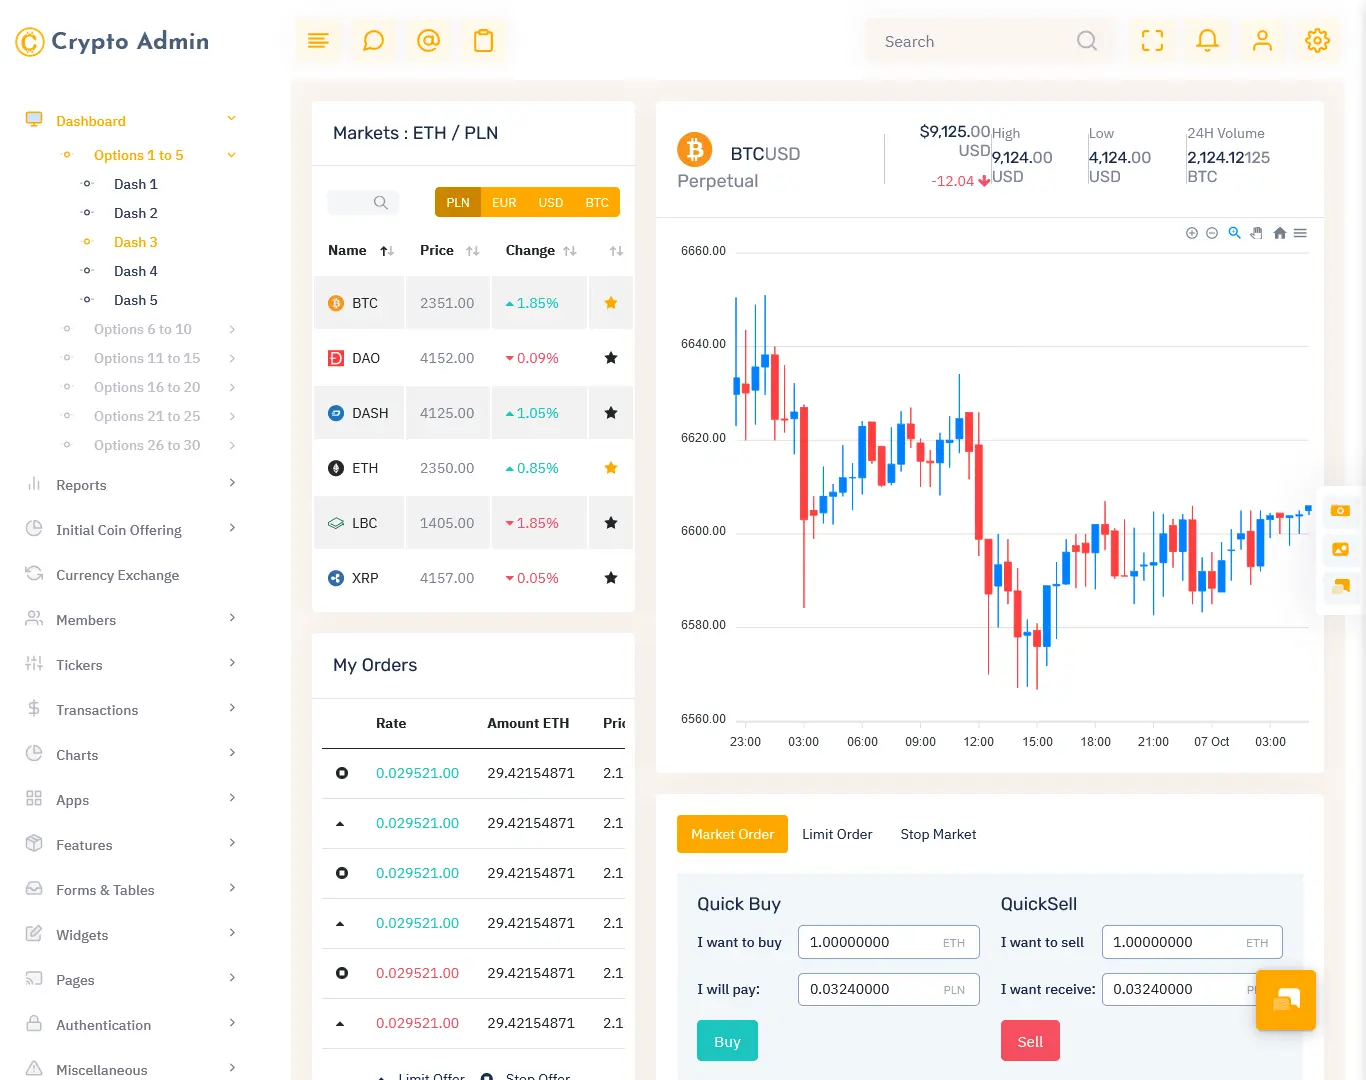Sort markets table by Price
1366x1080 pixels.
[449, 250]
